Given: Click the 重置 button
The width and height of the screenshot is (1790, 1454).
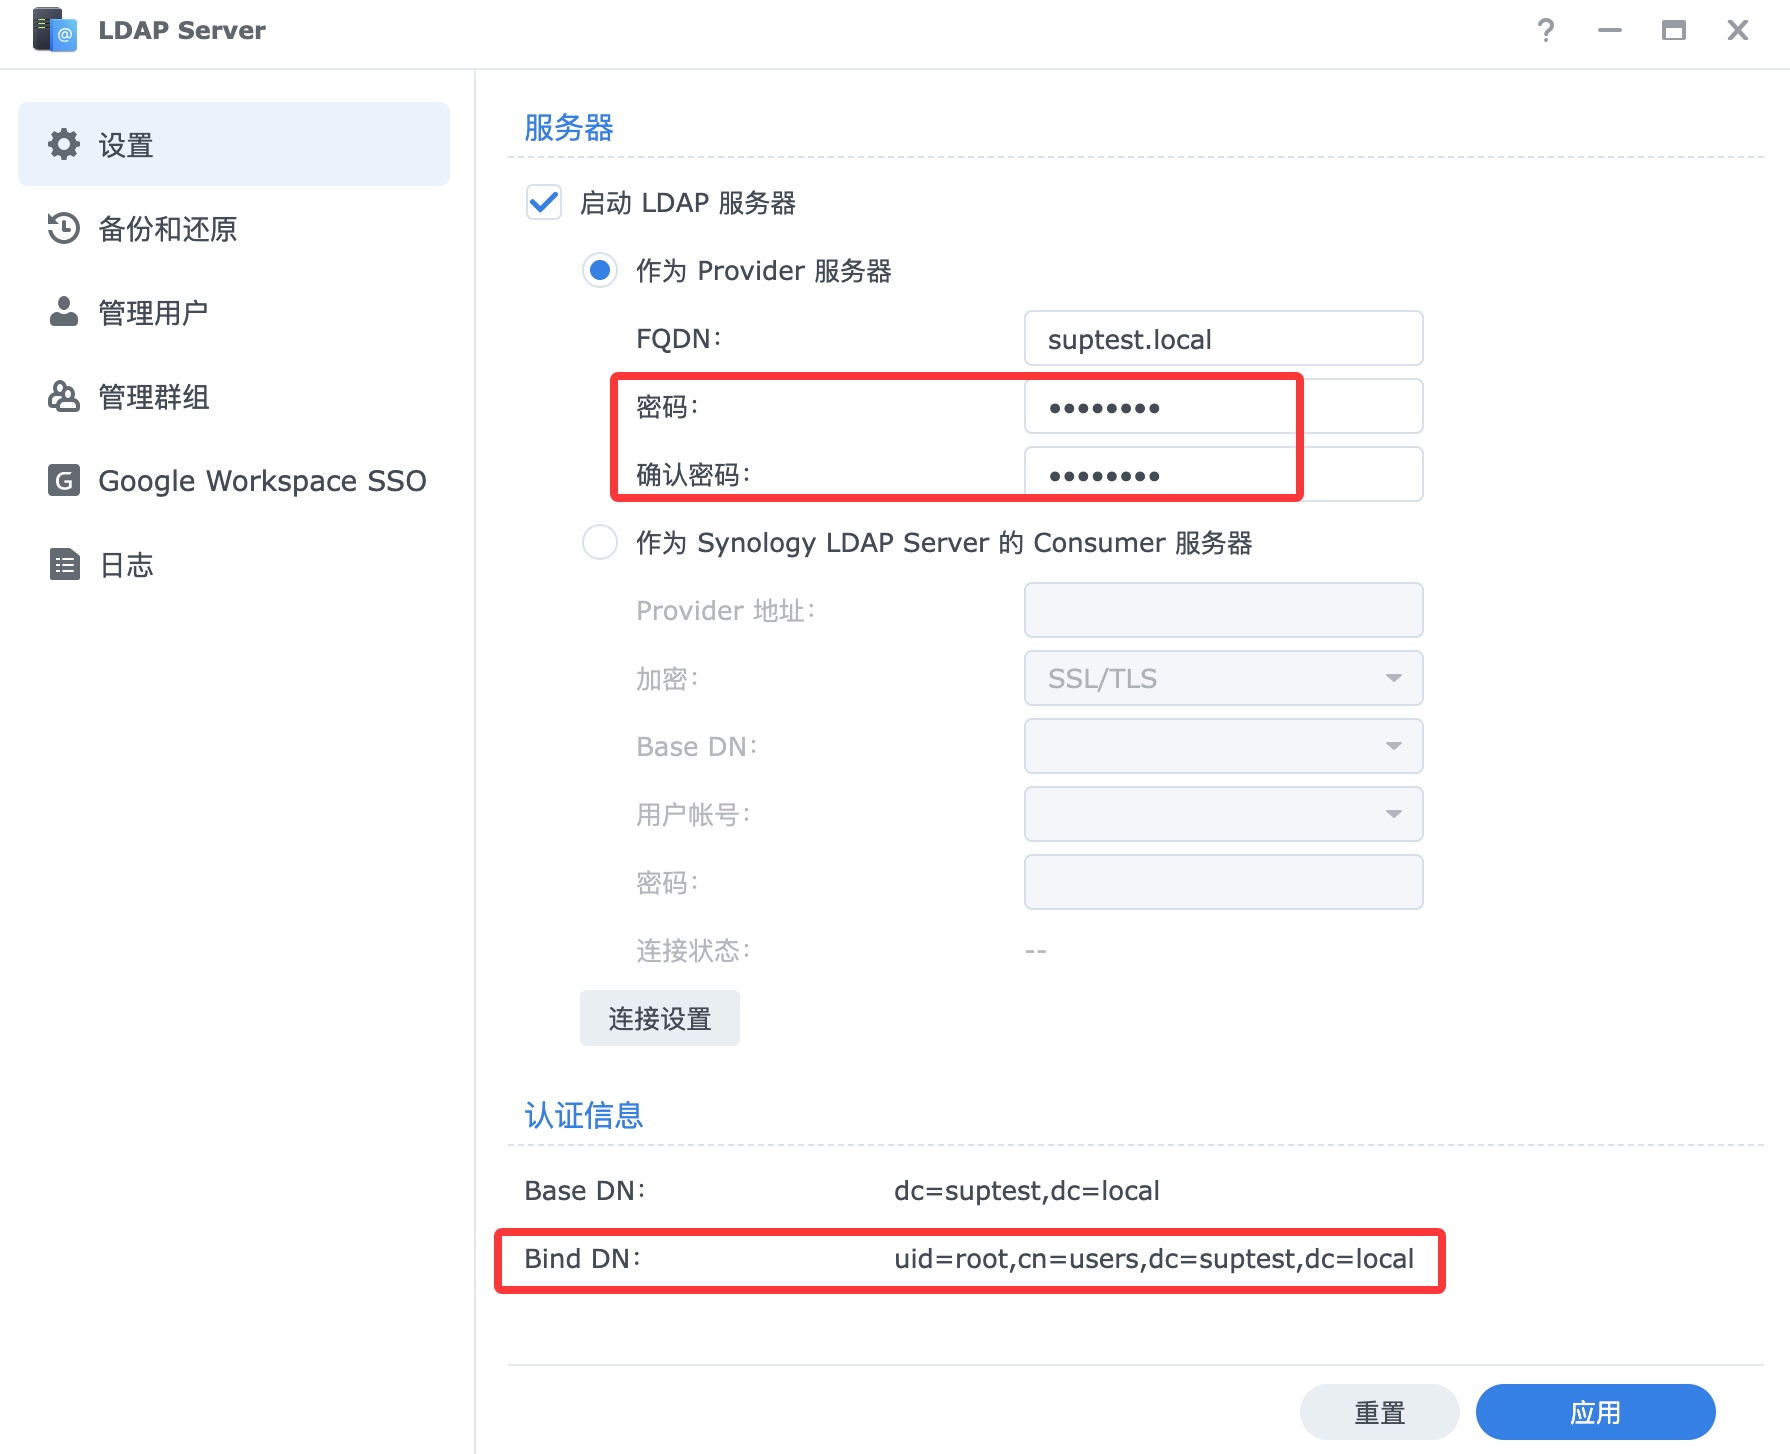Looking at the screenshot, I should tap(1380, 1412).
